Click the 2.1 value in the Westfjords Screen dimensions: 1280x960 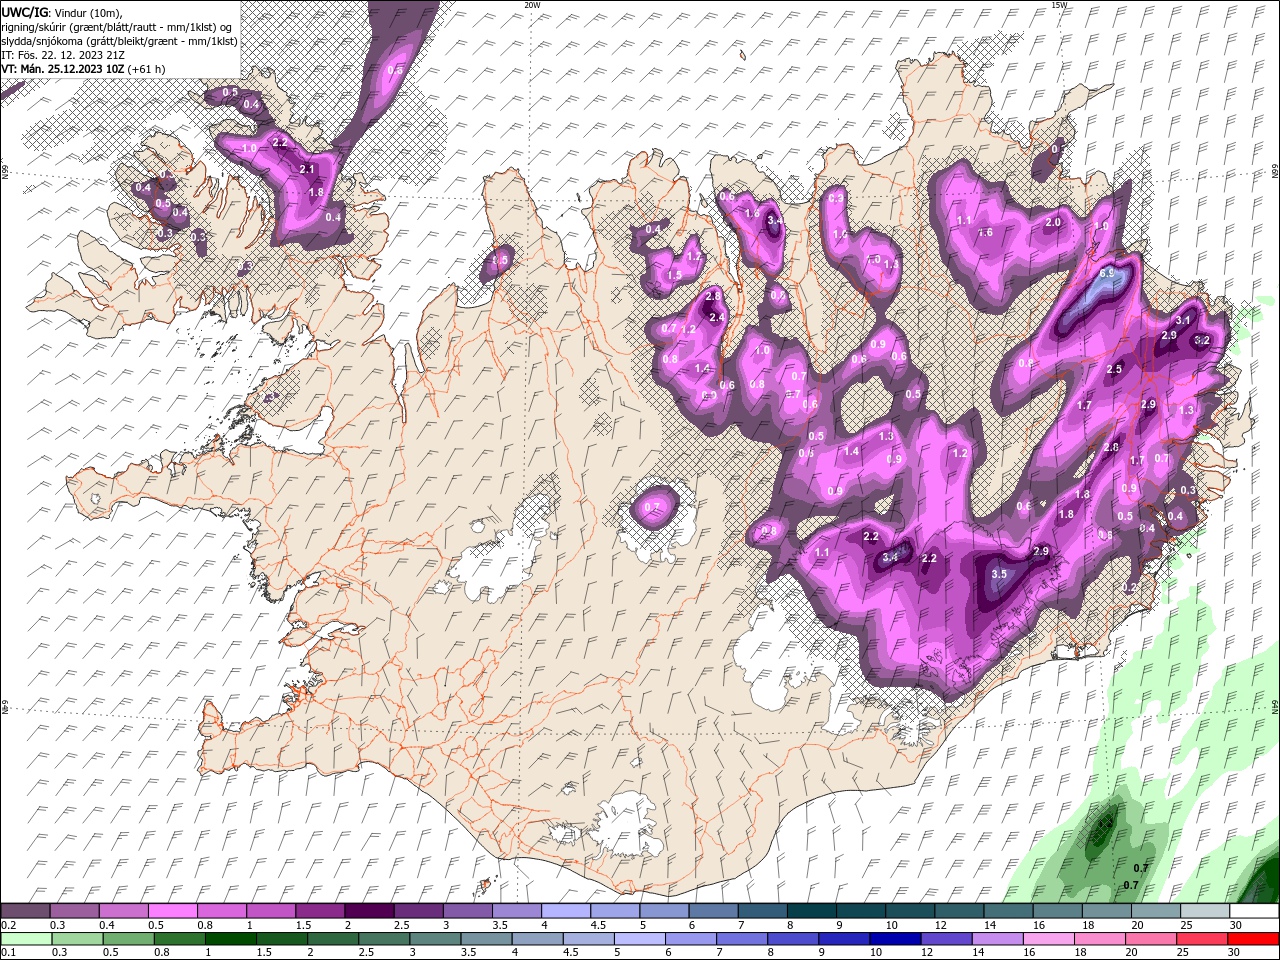click(307, 169)
